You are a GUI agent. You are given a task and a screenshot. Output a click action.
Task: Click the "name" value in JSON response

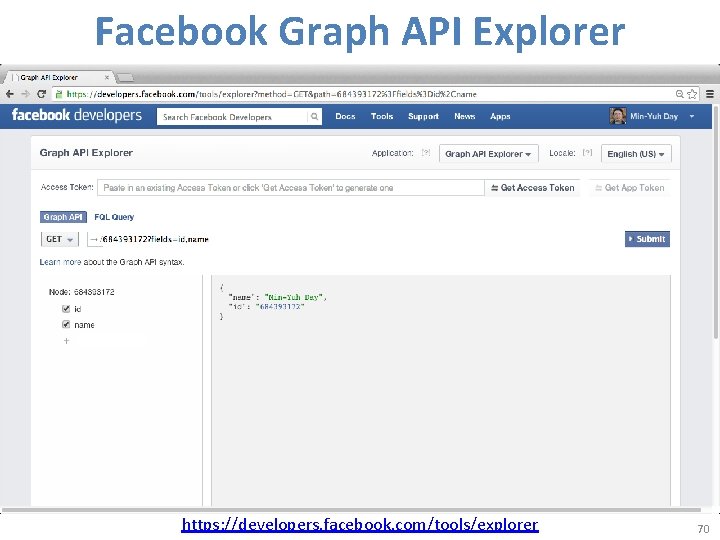[294, 298]
